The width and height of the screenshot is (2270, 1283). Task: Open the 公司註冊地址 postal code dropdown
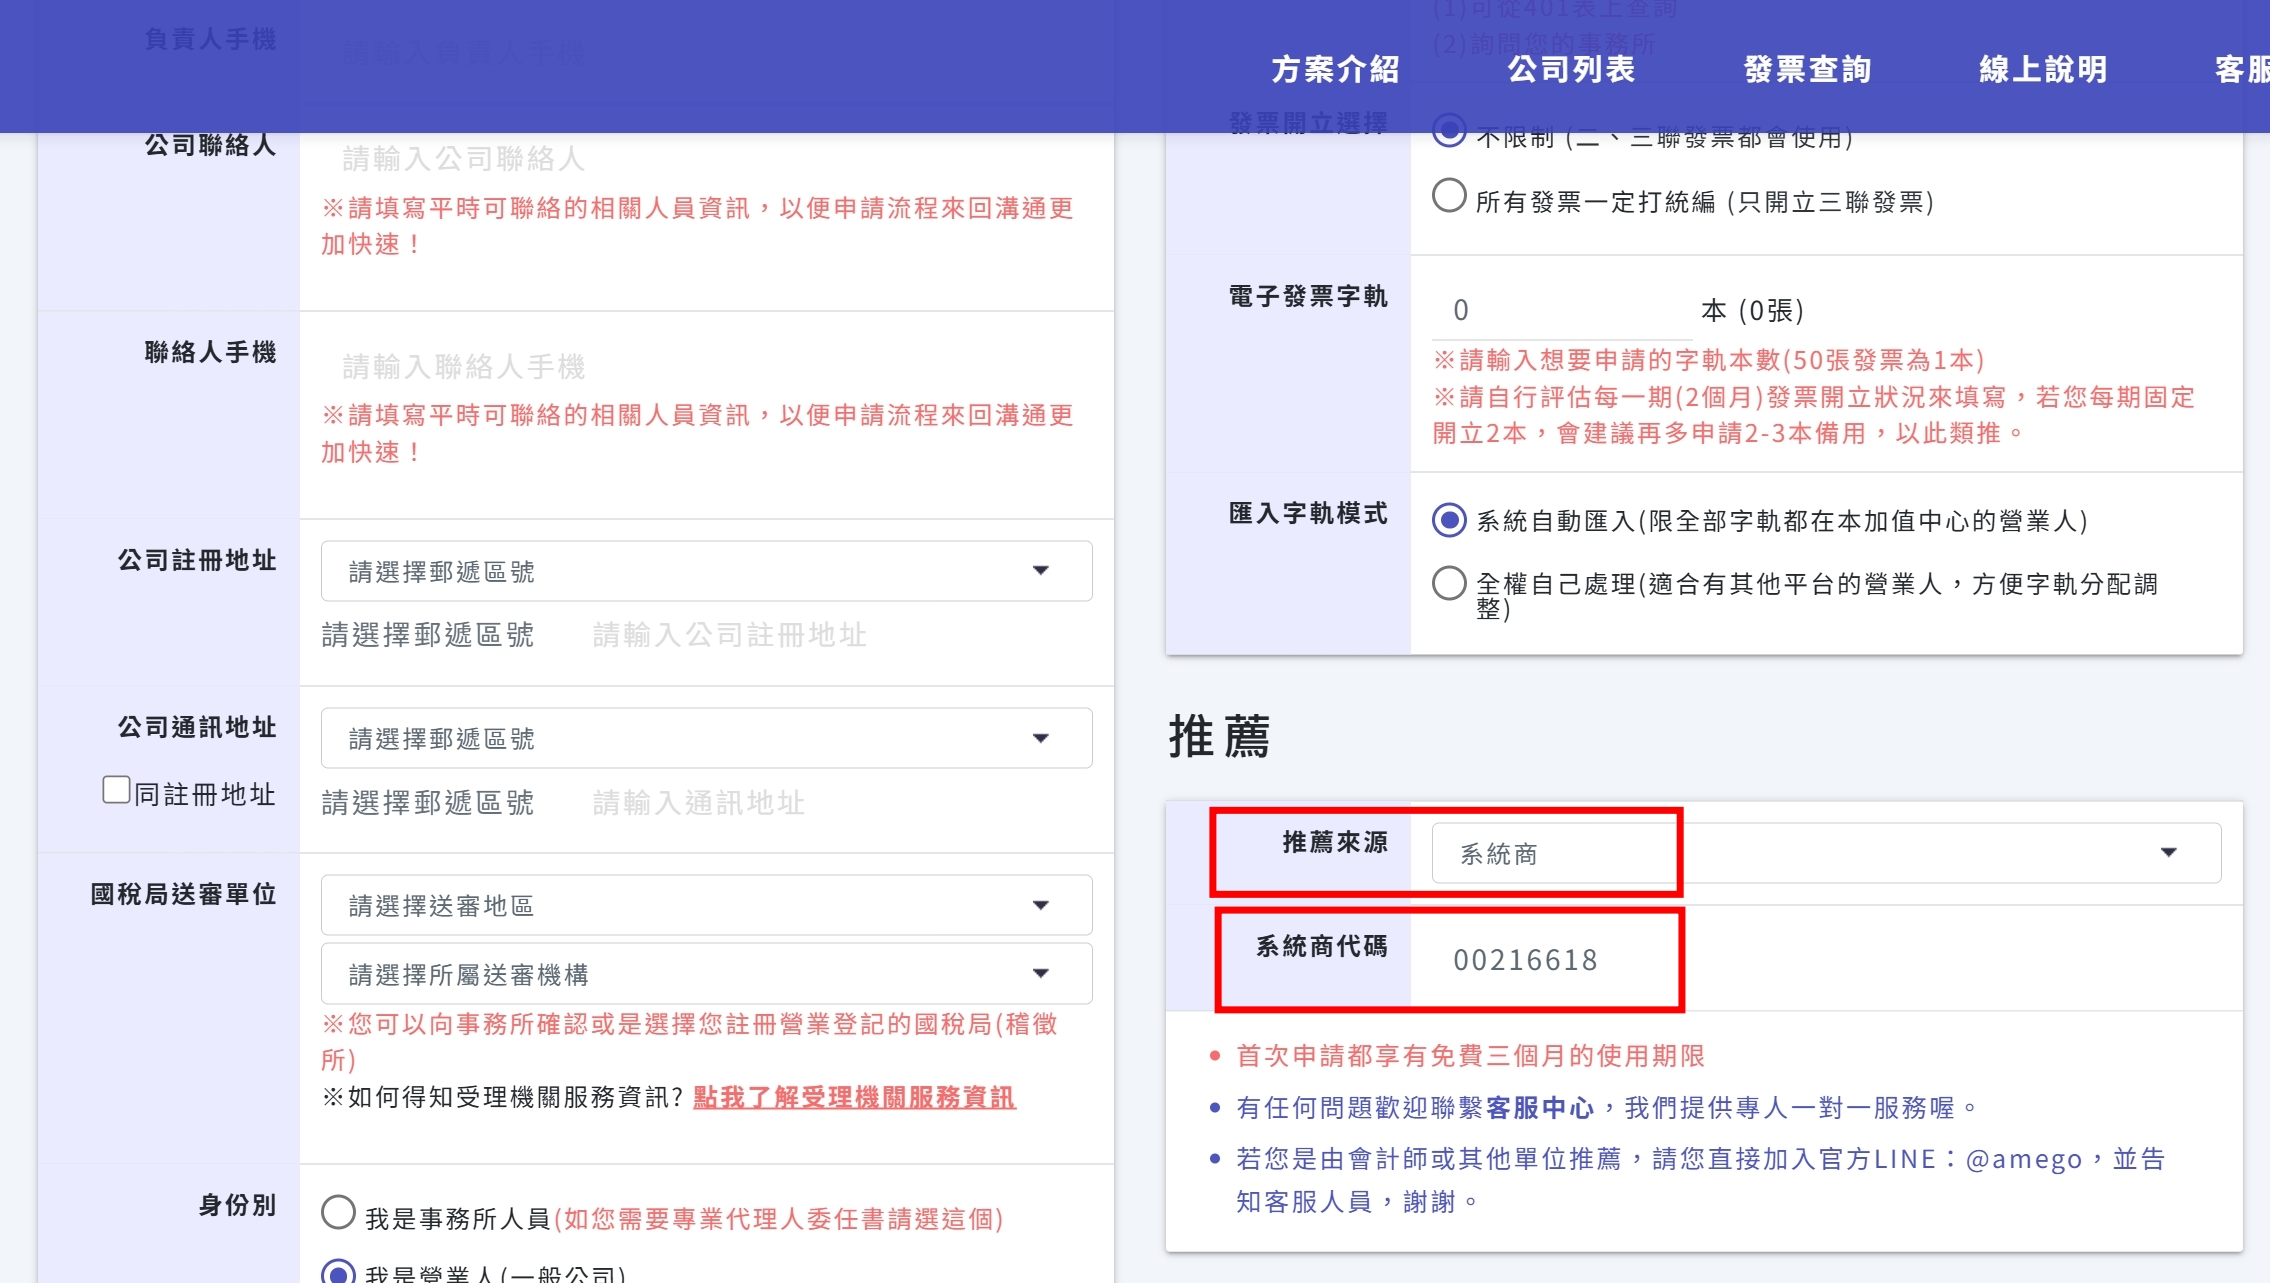[x=705, y=571]
